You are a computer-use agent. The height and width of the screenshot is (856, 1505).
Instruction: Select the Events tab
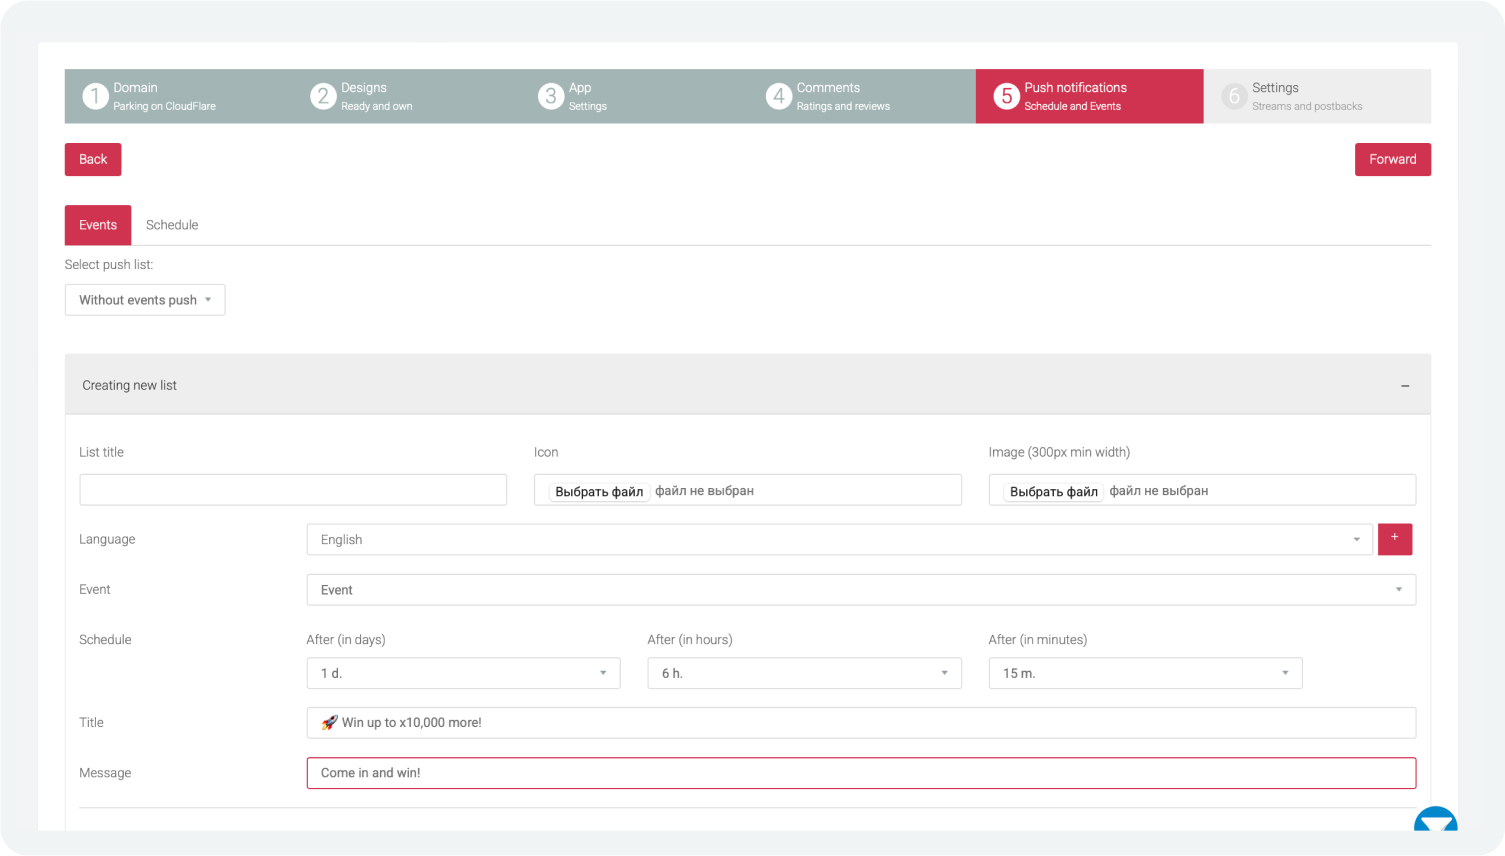pyautogui.click(x=98, y=225)
